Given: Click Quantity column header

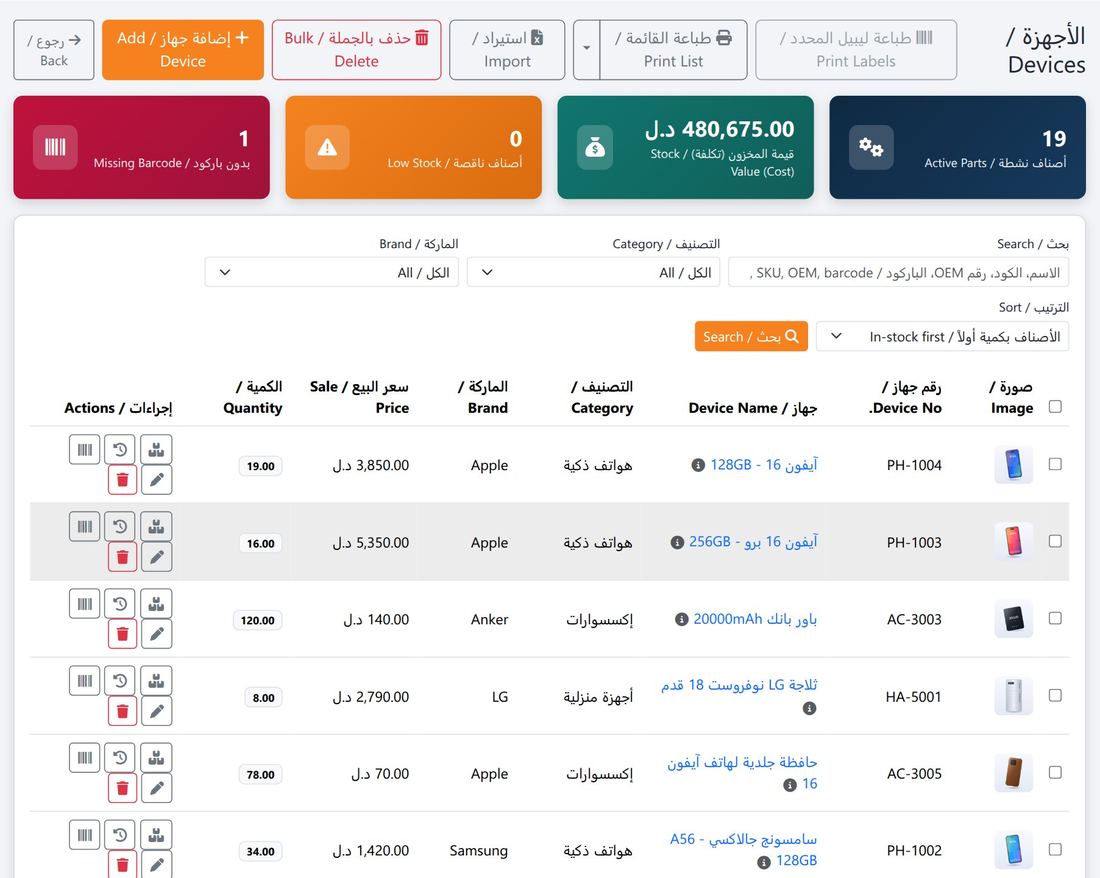Looking at the screenshot, I should pos(253,397).
